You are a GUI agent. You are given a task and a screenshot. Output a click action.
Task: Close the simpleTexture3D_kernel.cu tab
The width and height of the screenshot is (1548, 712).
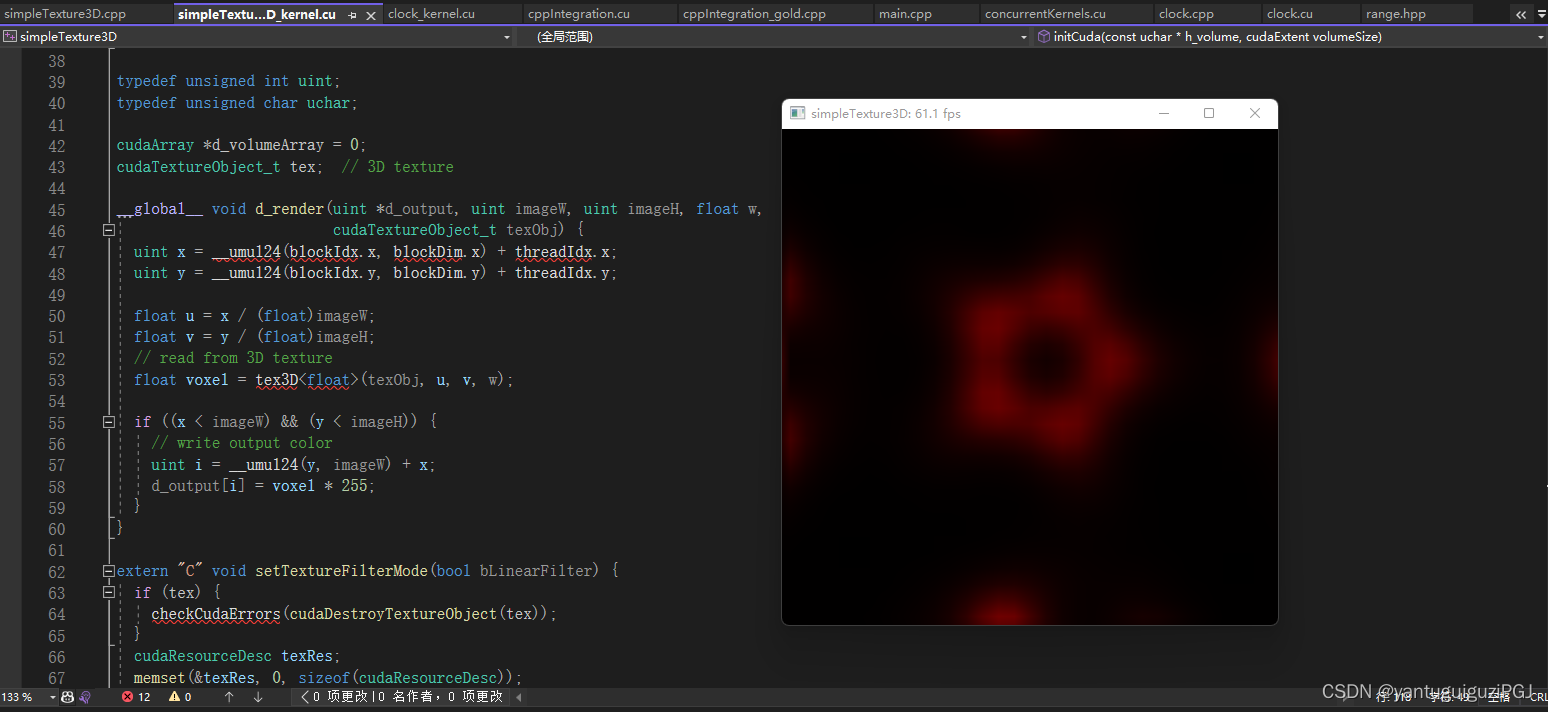point(371,15)
